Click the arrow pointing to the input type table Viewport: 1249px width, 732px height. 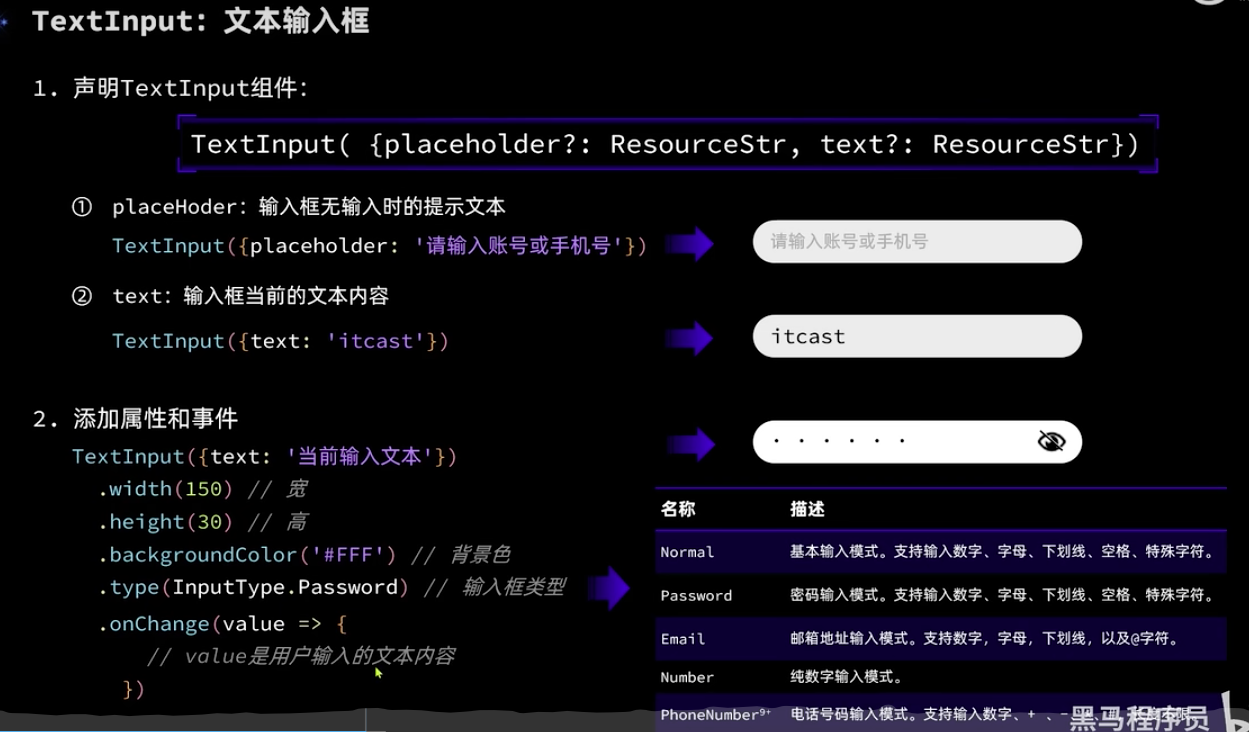pos(608,589)
